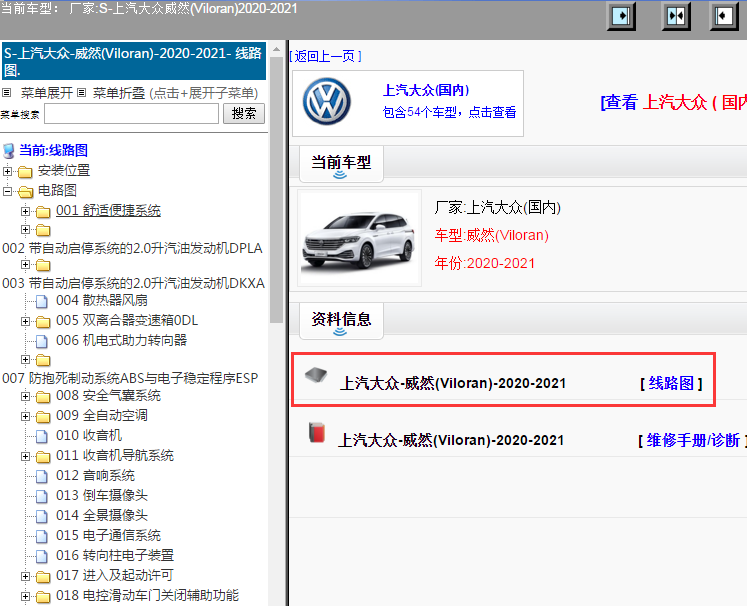Open 003 带自动启停系统的2.0升汽油发动机DKXA

pos(133,283)
